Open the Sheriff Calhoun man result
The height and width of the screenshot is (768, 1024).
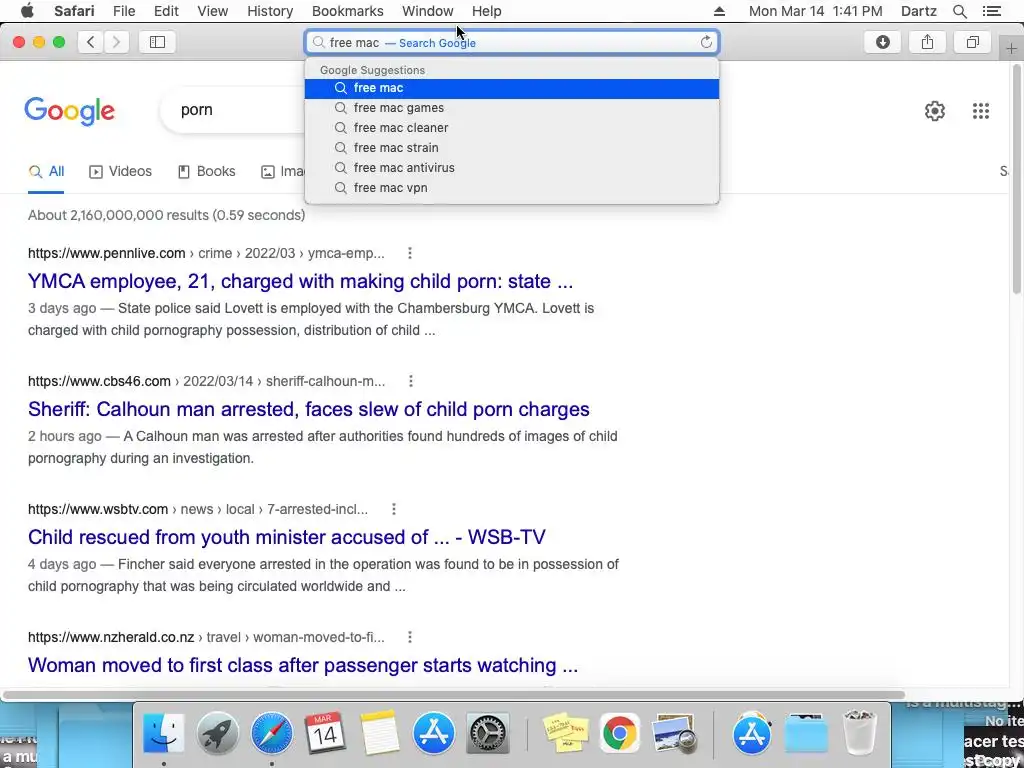point(309,409)
